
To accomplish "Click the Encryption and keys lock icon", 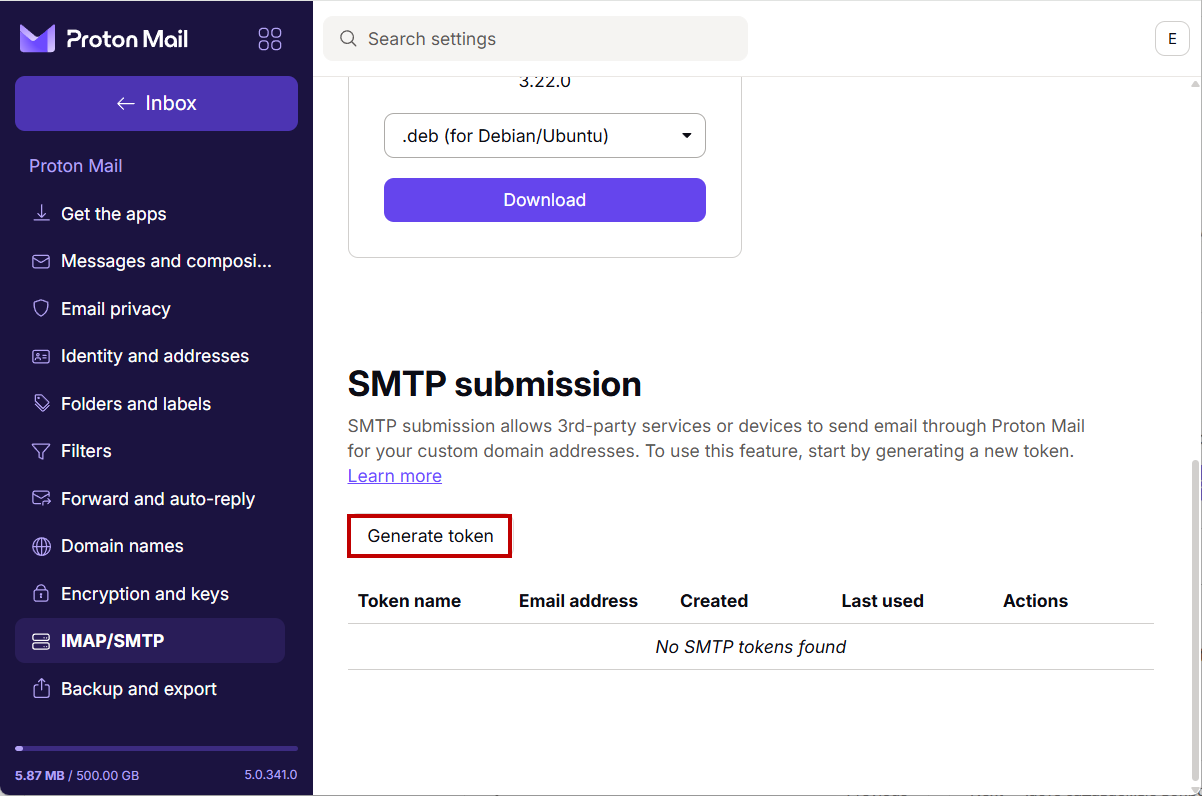I will [41, 593].
